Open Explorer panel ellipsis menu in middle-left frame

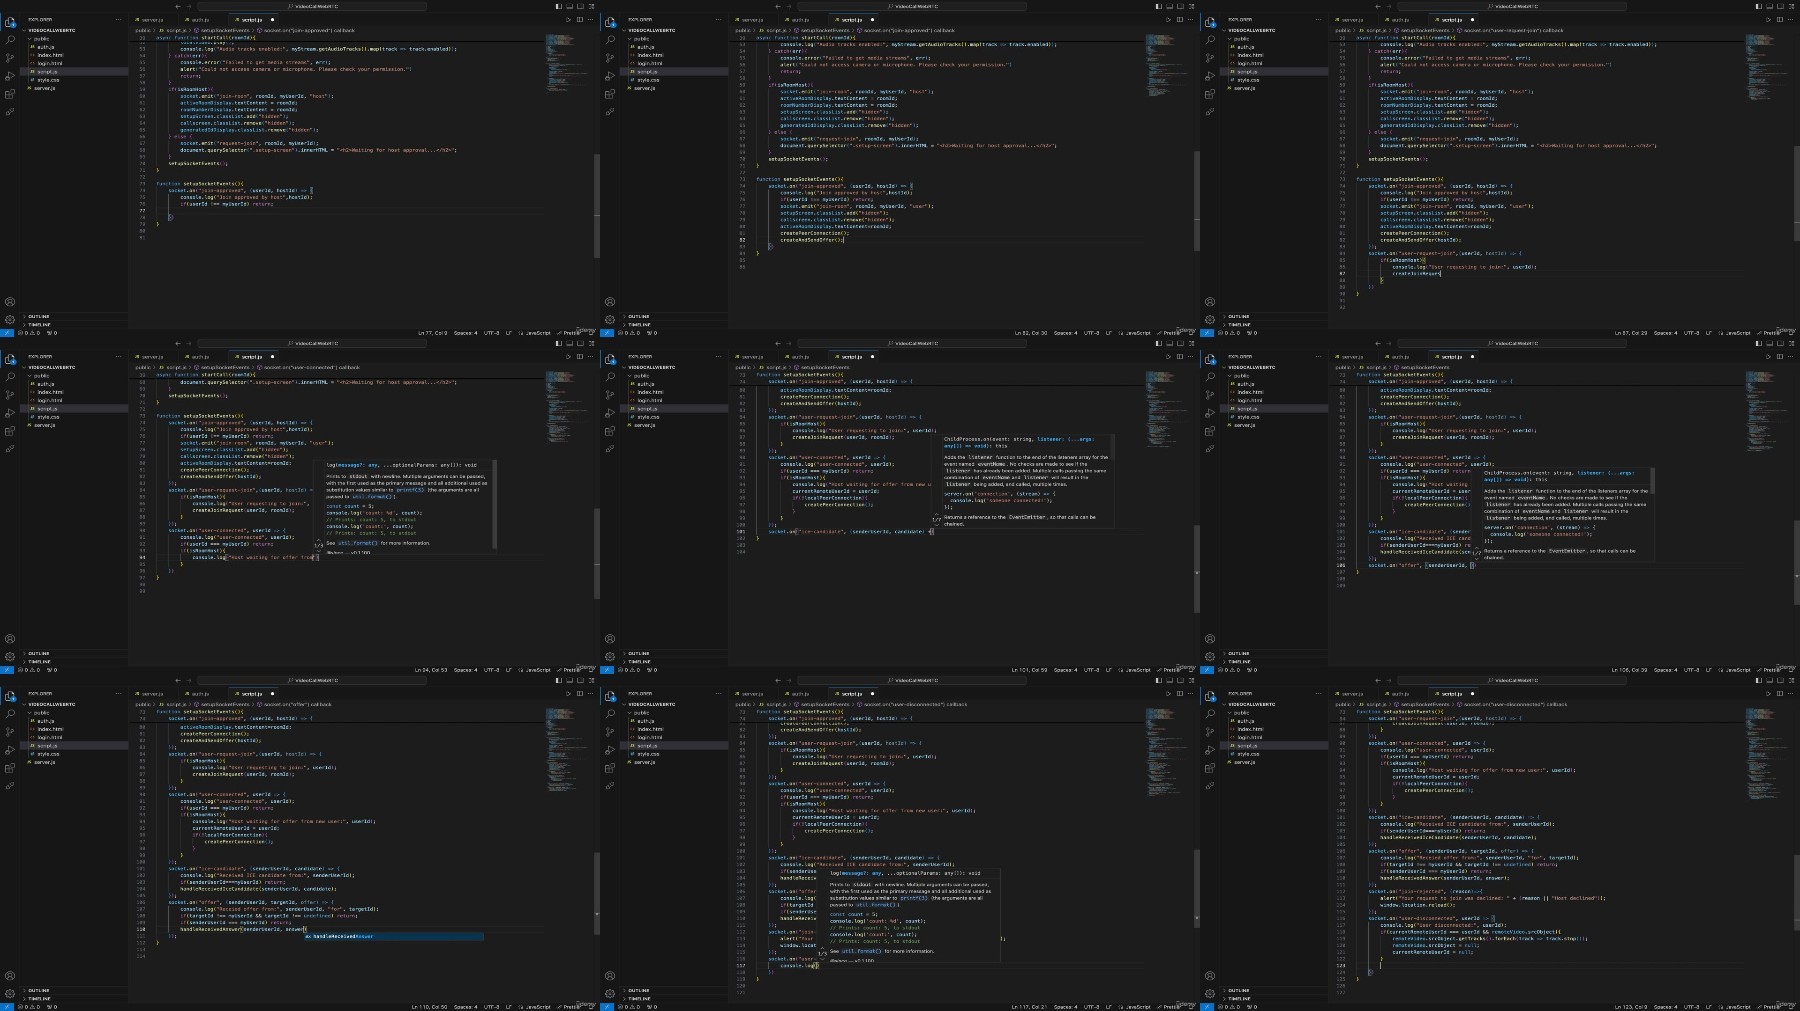[x=118, y=356]
